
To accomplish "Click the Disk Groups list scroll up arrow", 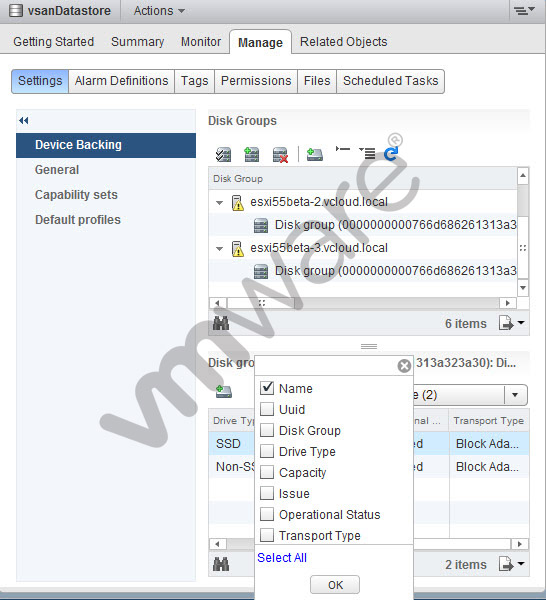I will (x=523, y=176).
